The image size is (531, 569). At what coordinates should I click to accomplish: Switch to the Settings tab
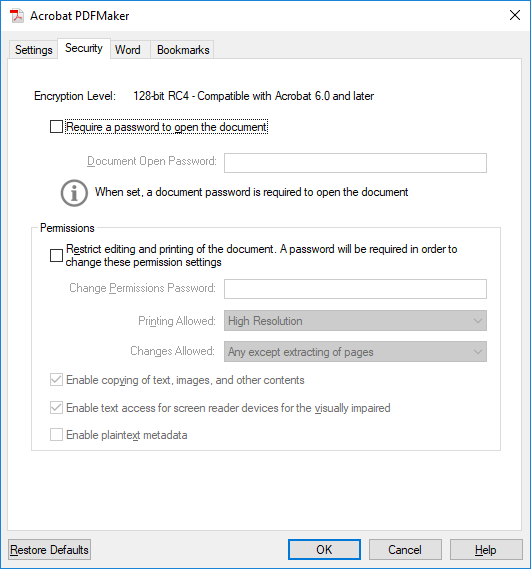pos(33,50)
